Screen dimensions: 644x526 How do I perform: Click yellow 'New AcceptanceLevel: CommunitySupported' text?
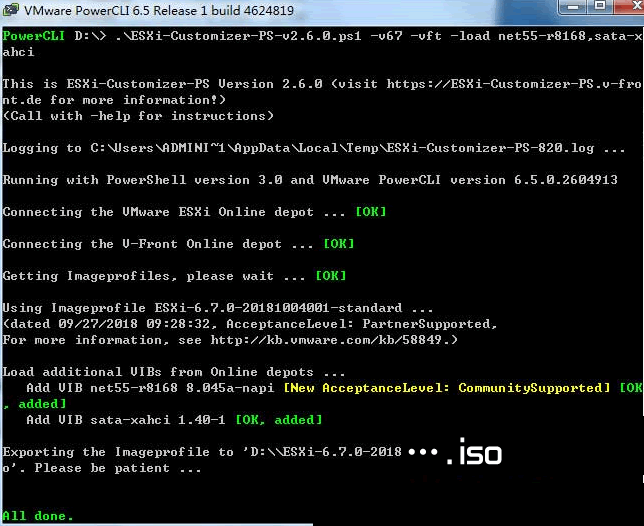447,388
